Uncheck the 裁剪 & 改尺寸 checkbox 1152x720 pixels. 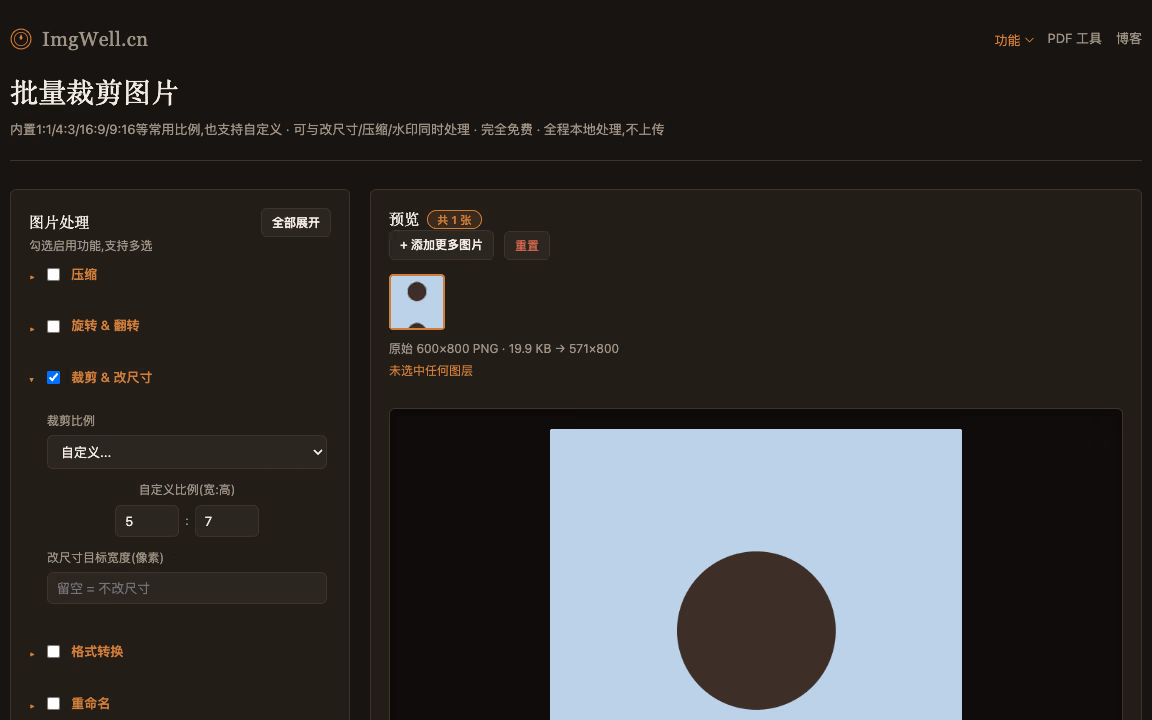pos(54,378)
